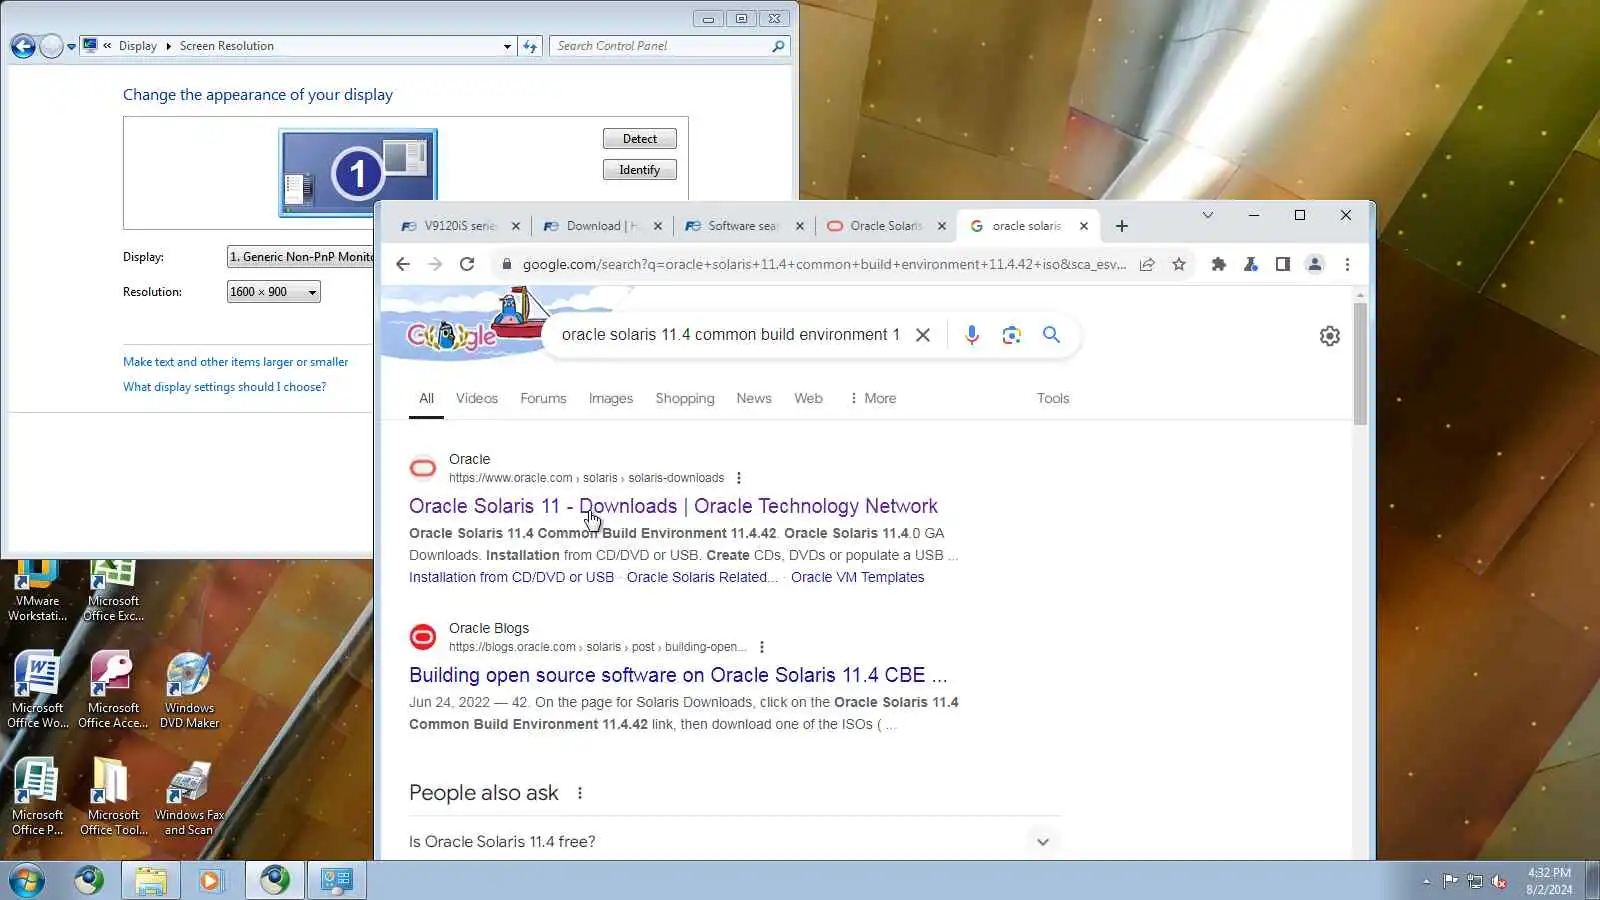Open Windows Media Player from the taskbar
1600x900 pixels.
(210, 880)
